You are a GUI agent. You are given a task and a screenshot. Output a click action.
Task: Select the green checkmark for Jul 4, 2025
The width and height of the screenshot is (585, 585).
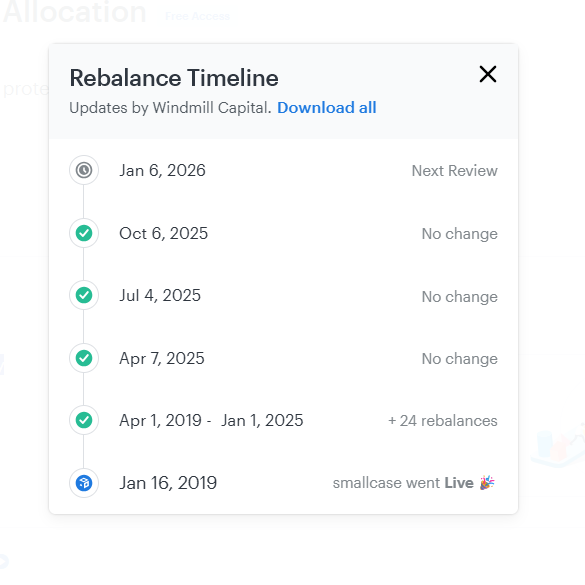[84, 295]
